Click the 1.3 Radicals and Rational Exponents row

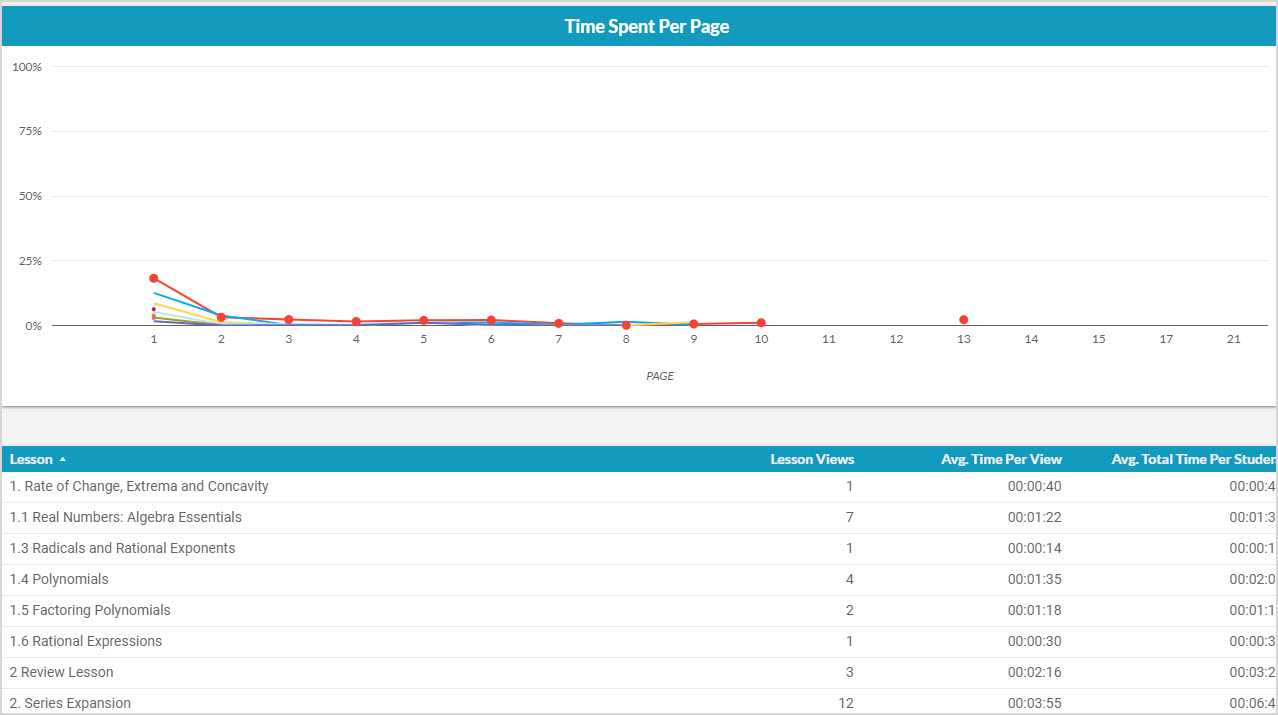tap(123, 549)
